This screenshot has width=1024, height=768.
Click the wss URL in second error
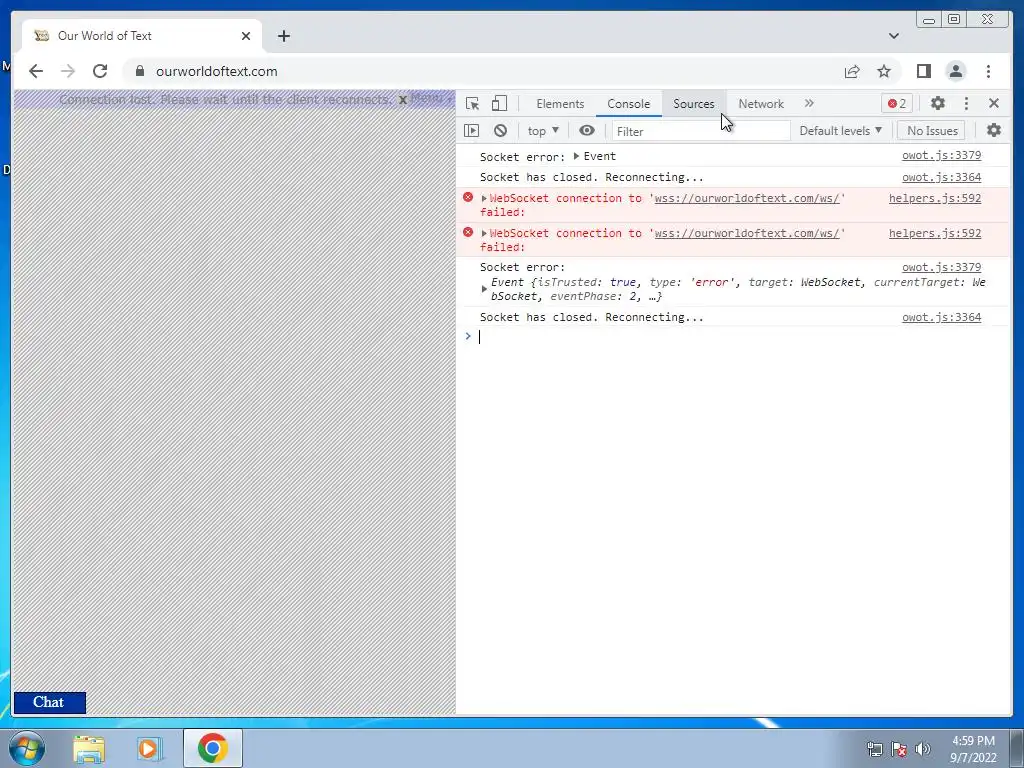[x=747, y=233]
